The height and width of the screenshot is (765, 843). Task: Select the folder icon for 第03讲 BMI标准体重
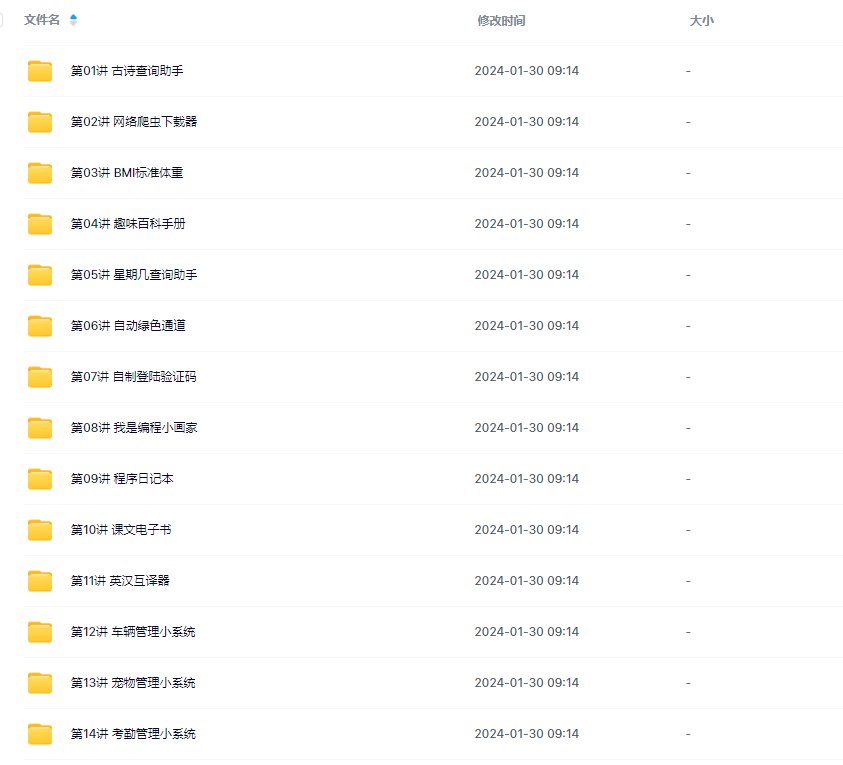[38, 172]
